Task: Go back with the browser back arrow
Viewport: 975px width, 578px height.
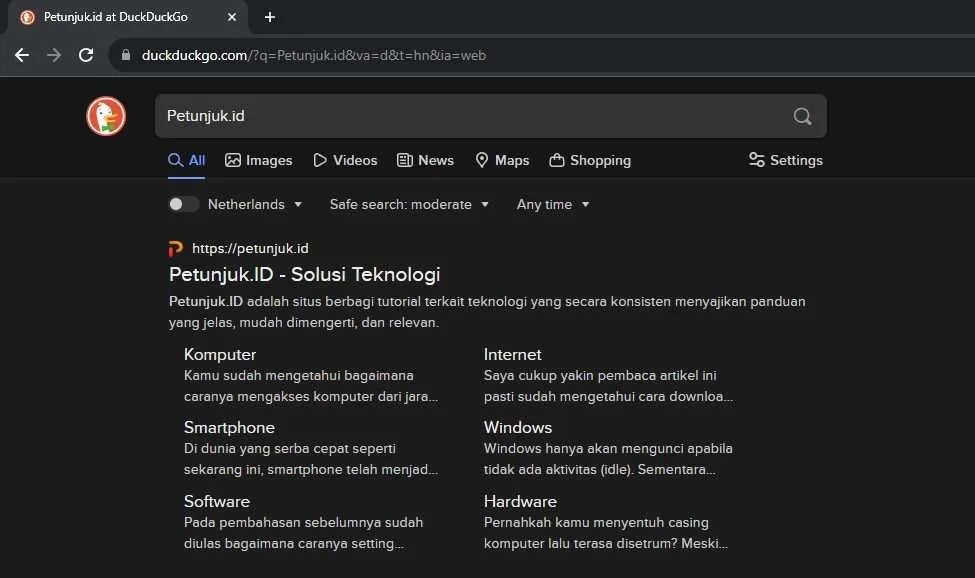Action: pyautogui.click(x=22, y=55)
